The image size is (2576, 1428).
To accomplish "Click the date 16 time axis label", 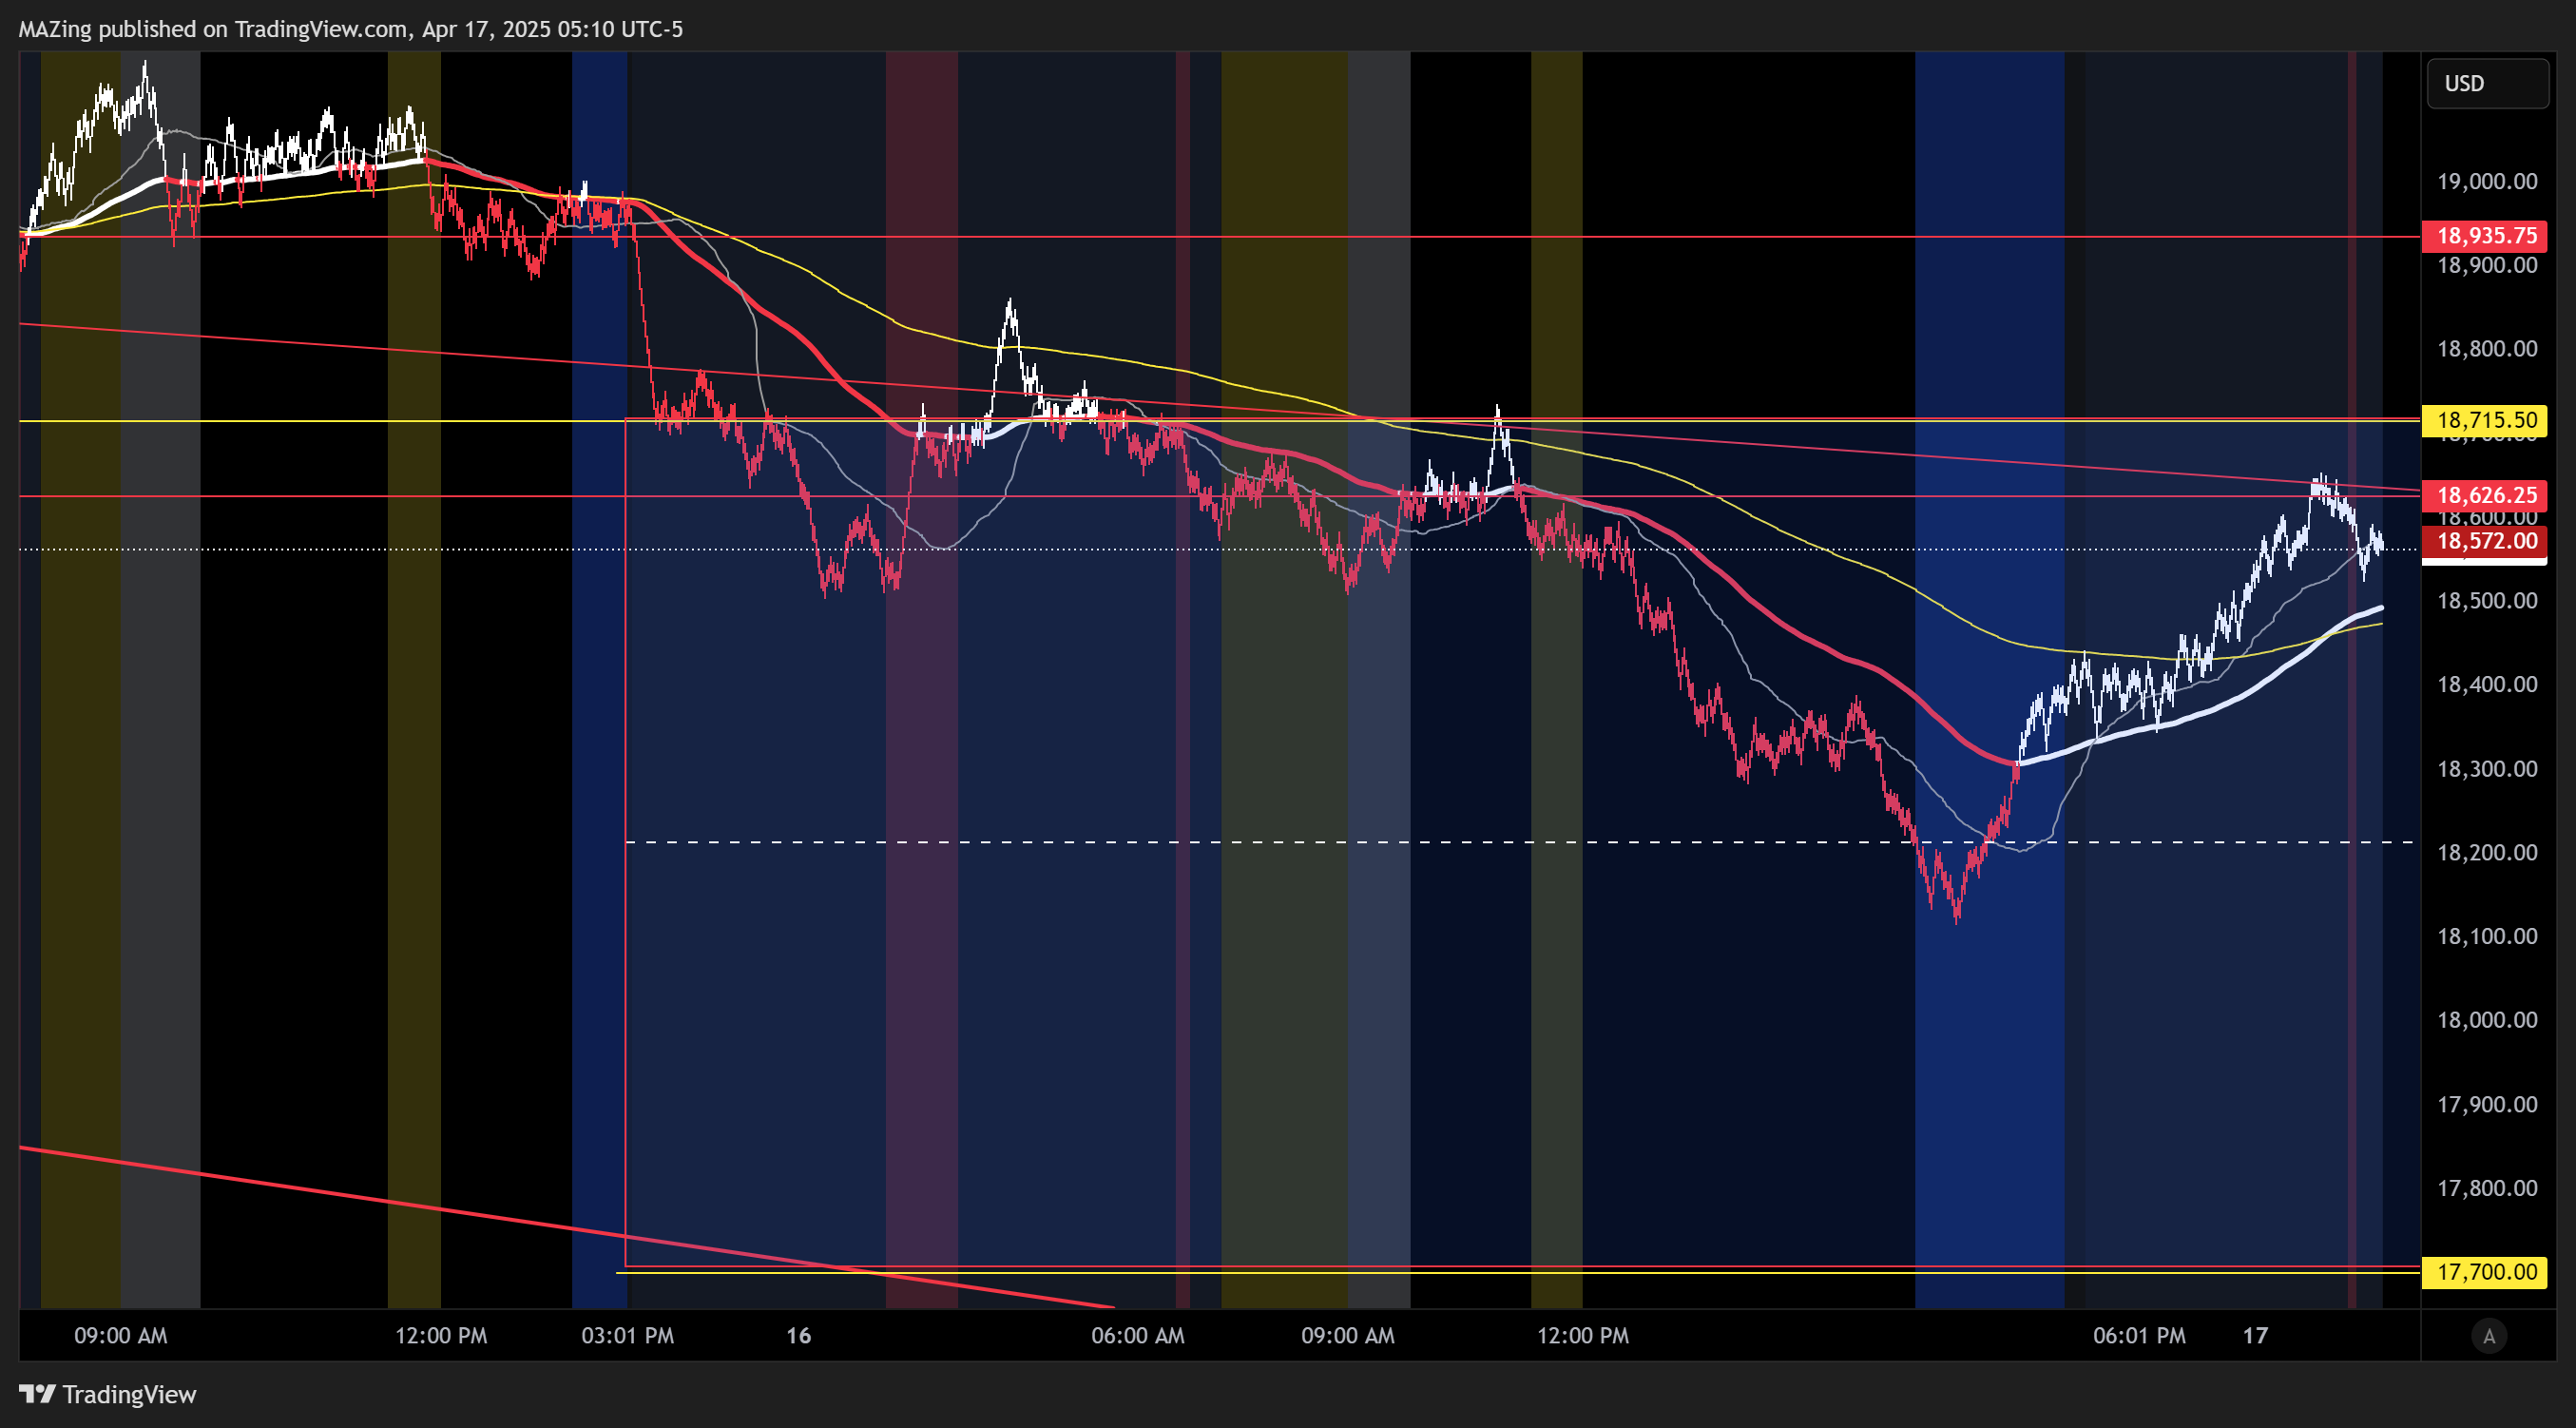I will pyautogui.click(x=798, y=1336).
